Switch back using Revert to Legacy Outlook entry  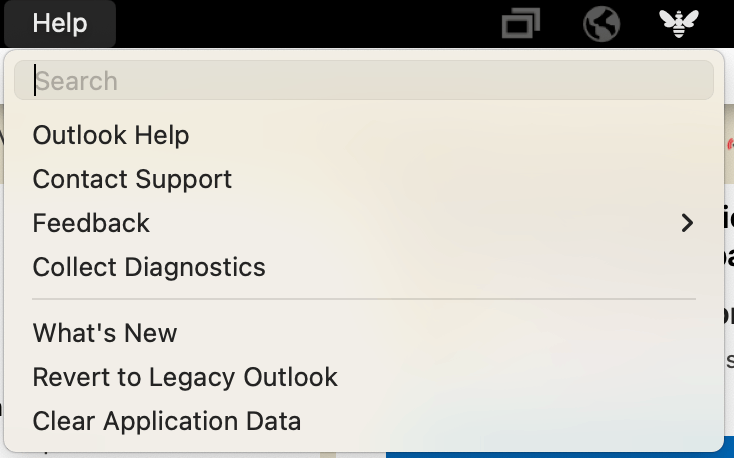point(364,377)
